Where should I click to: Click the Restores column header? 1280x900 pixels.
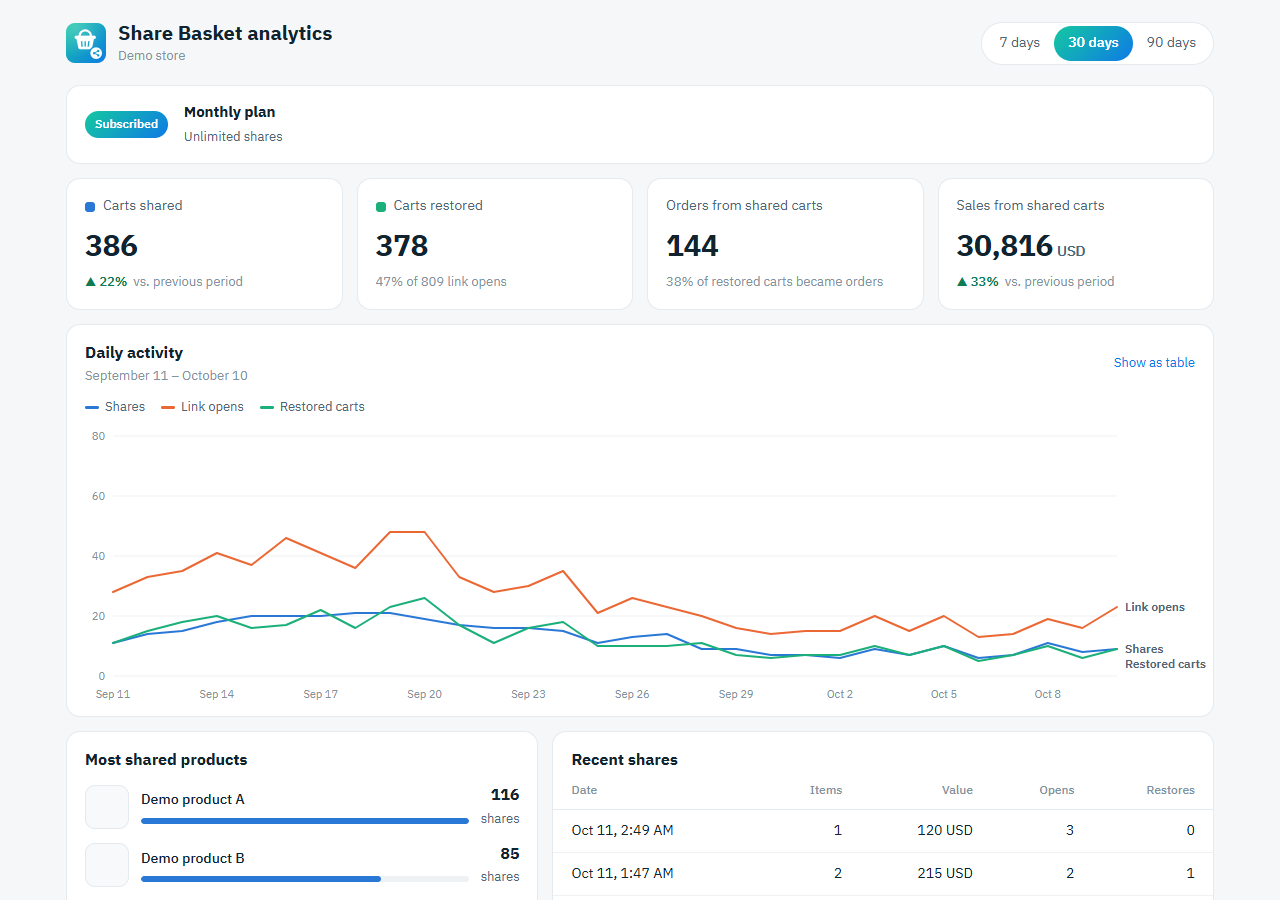[x=1171, y=790]
